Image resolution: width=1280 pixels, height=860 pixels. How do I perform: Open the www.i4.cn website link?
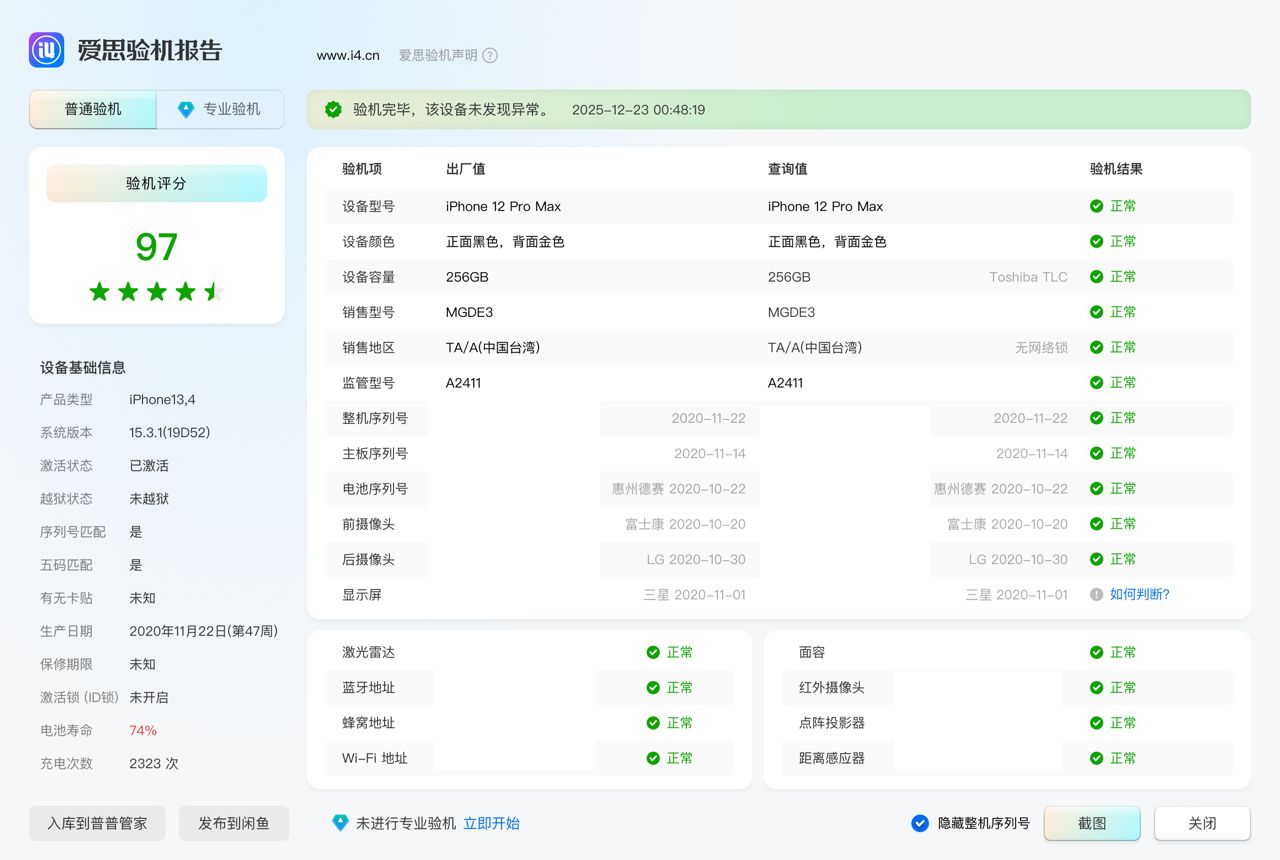pyautogui.click(x=348, y=56)
